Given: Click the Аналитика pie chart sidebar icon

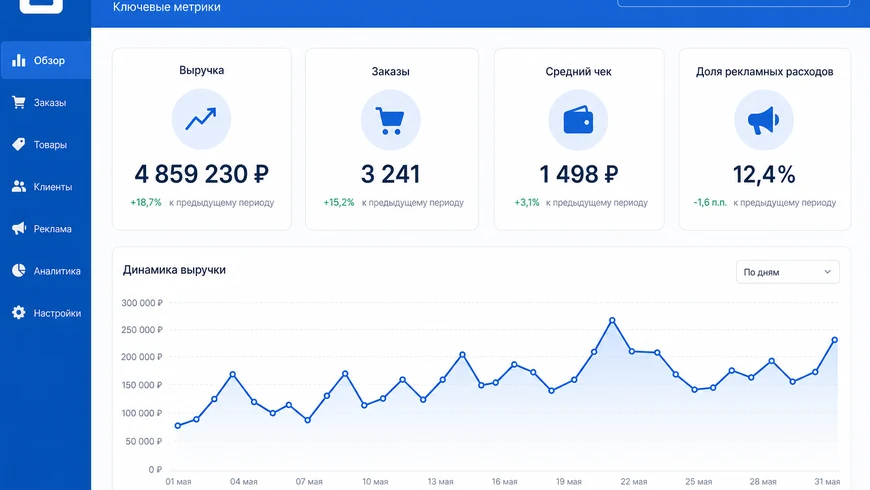Looking at the screenshot, I should coord(19,270).
